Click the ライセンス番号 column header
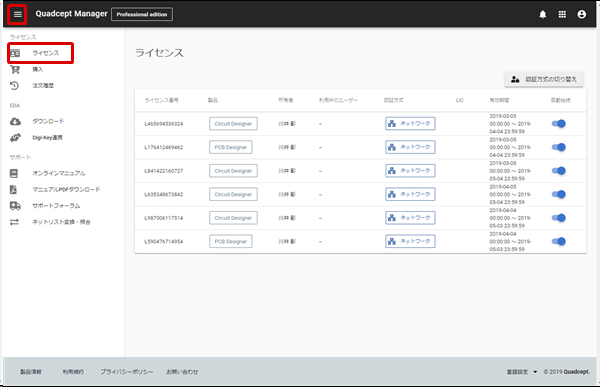Screen dimensions: 600x387 click(x=161, y=100)
